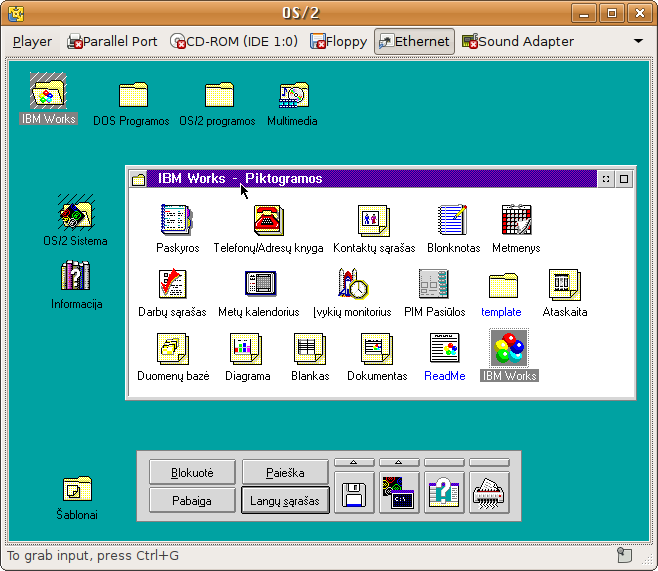Select the Šablonai templates folder
Viewport: 658px width, 571px height.
(78, 489)
